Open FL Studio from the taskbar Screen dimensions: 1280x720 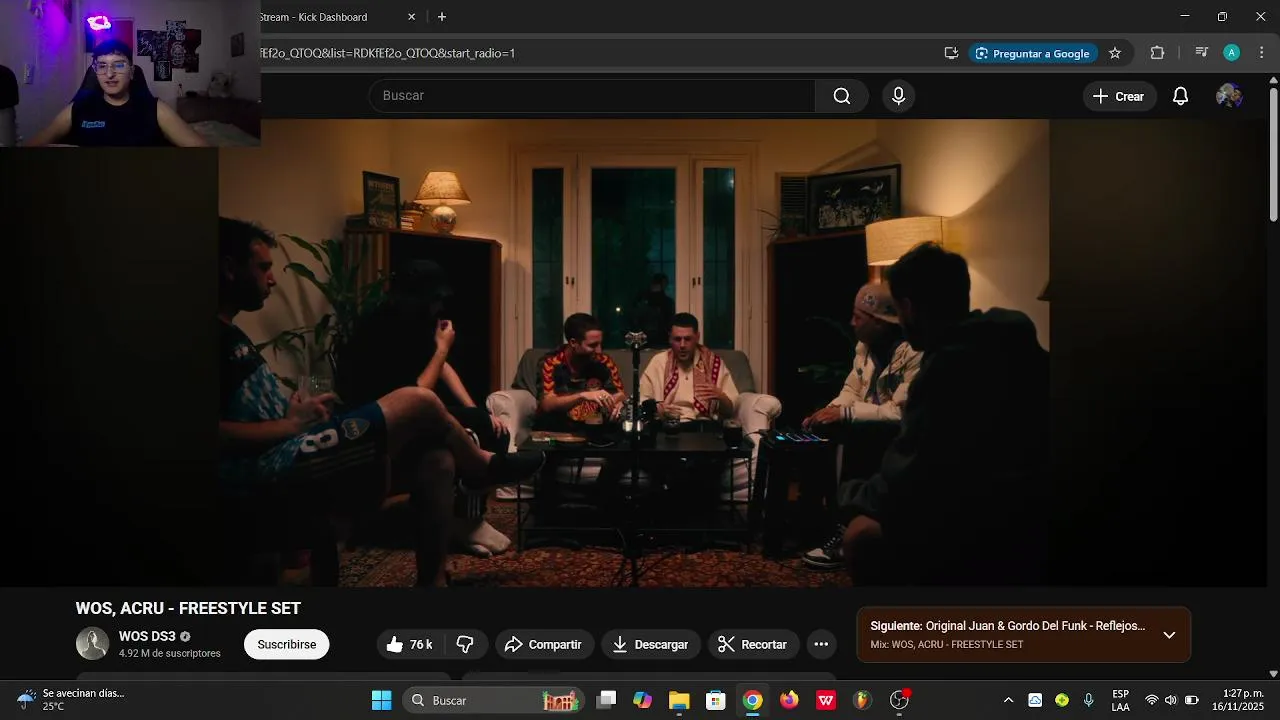[862, 700]
